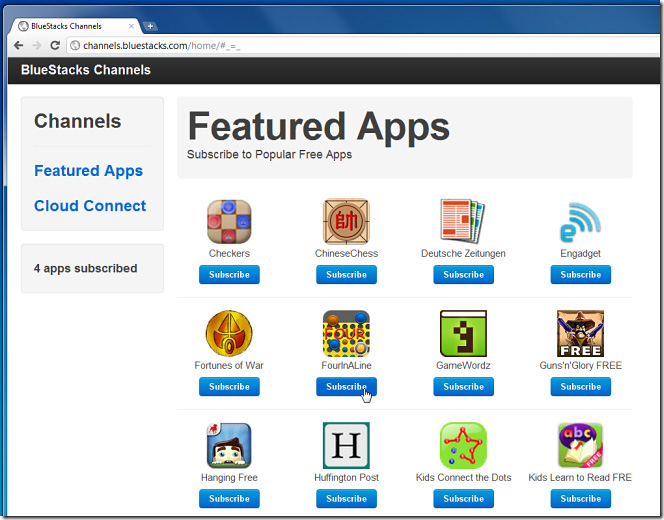
Task: Open the Deutsche Zeitungen newspaper icon
Action: click(463, 221)
